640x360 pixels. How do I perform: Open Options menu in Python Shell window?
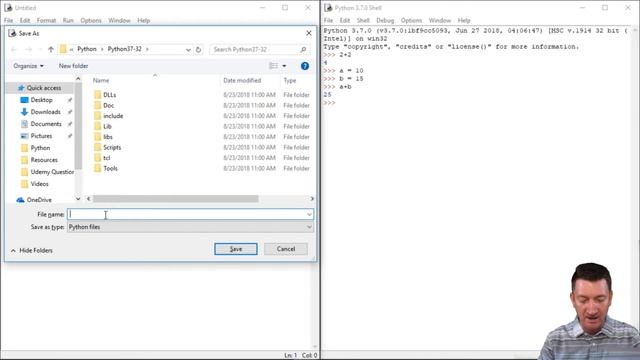411,20
